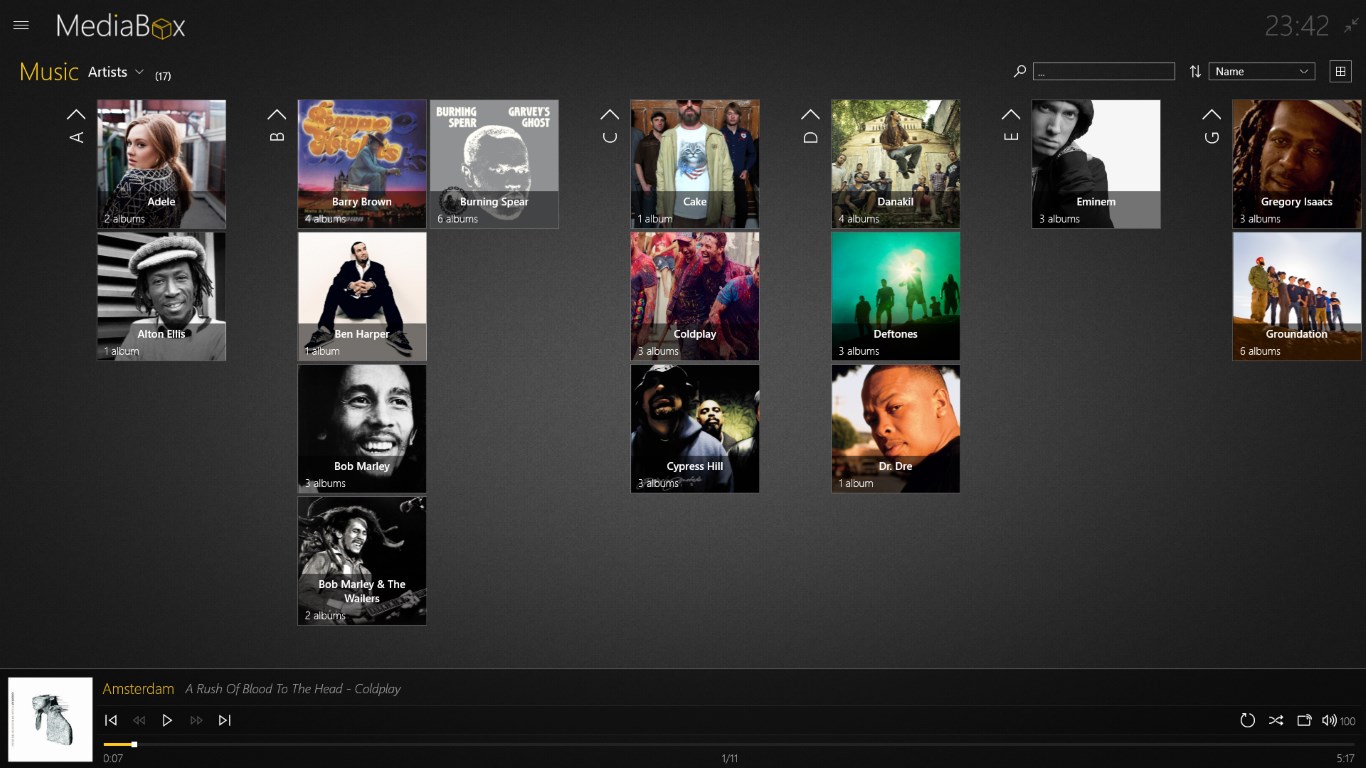
Task: Click the 5:17 total duration
Action: [x=1346, y=759]
